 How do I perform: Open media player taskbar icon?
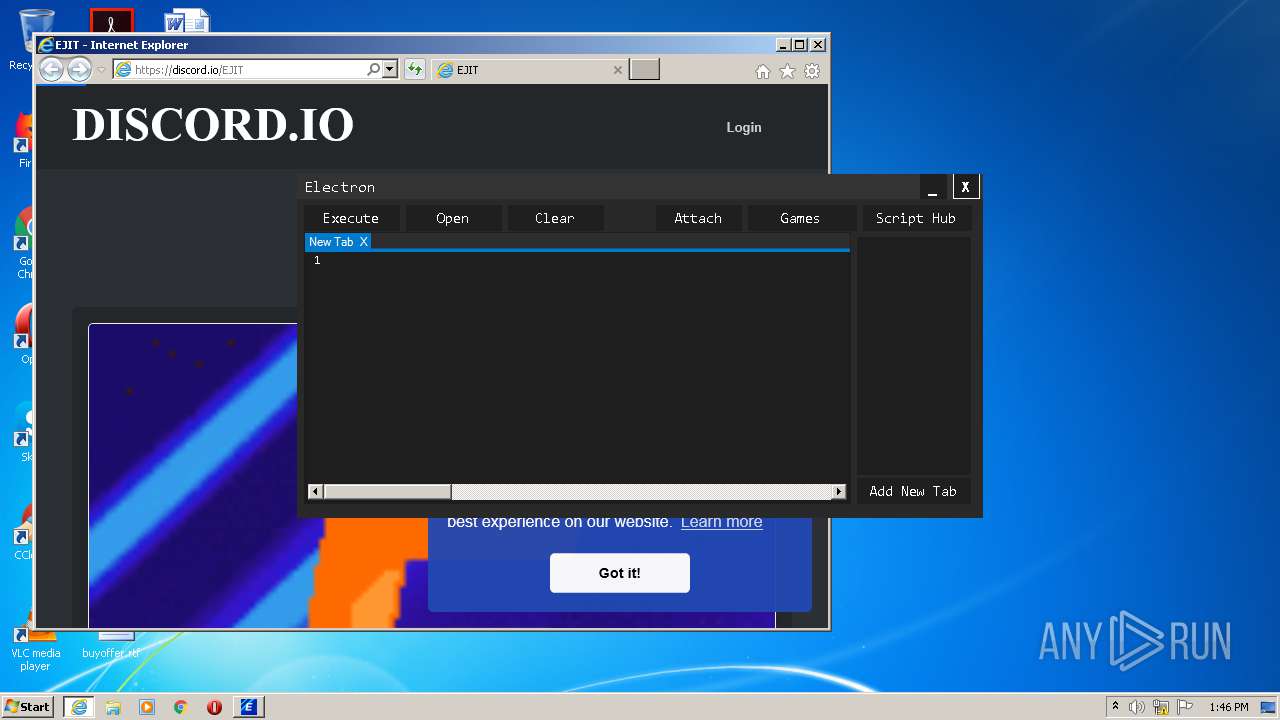pos(147,707)
